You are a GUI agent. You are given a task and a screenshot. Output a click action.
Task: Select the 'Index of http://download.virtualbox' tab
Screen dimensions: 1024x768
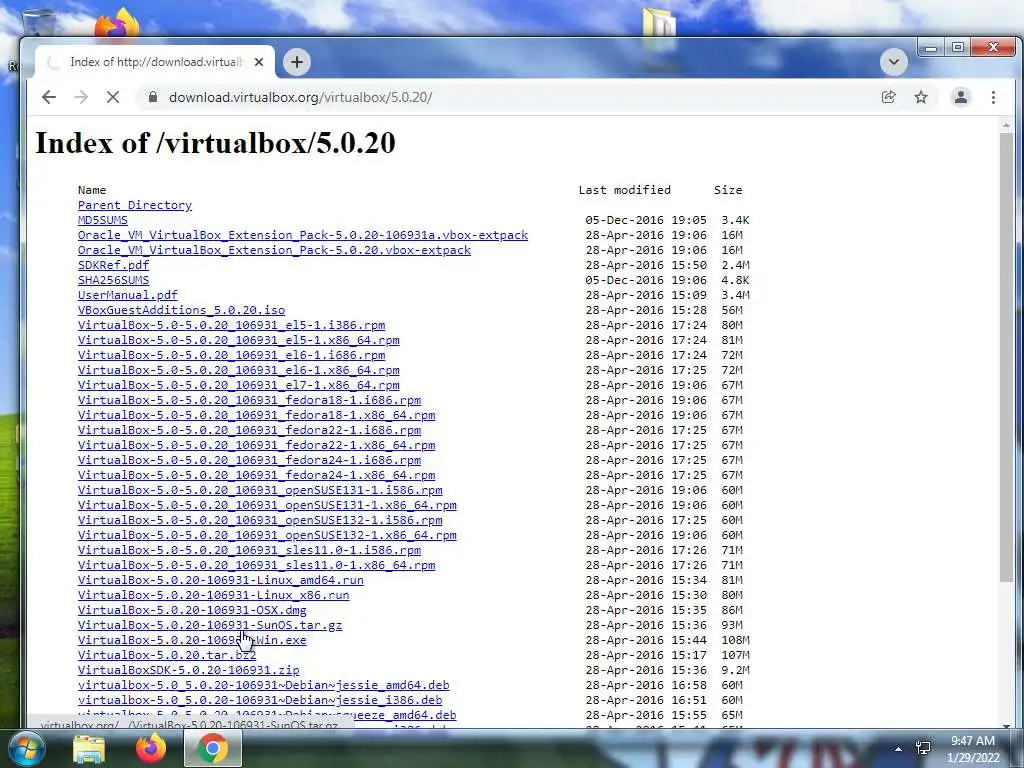click(154, 62)
